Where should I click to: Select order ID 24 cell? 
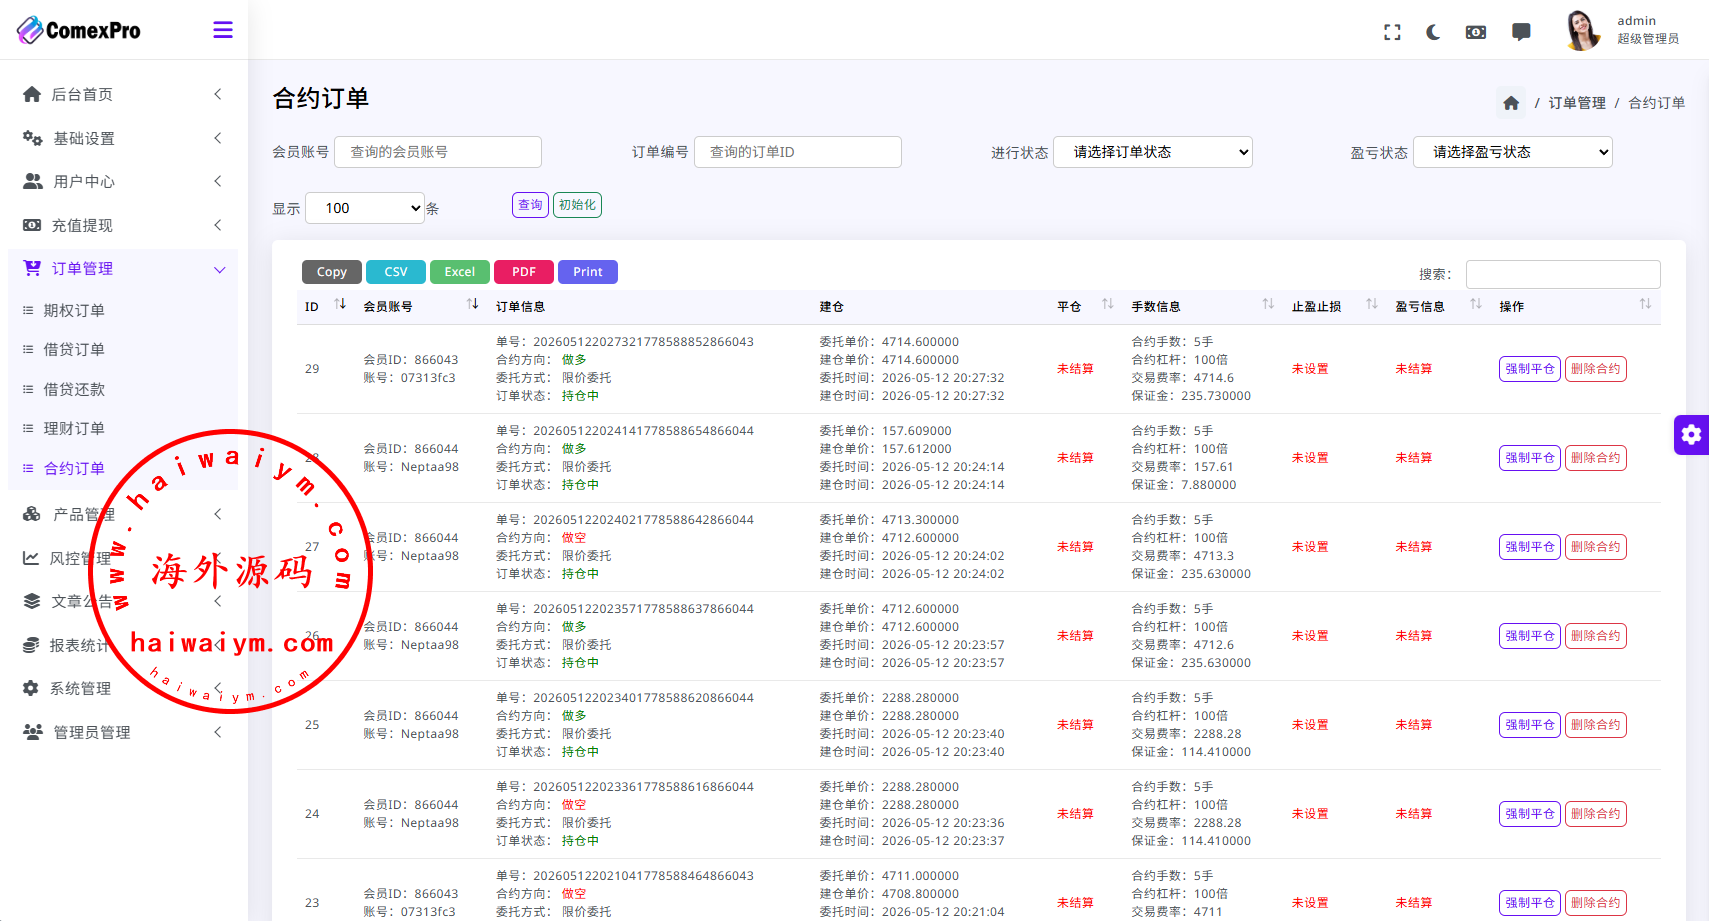click(x=312, y=814)
